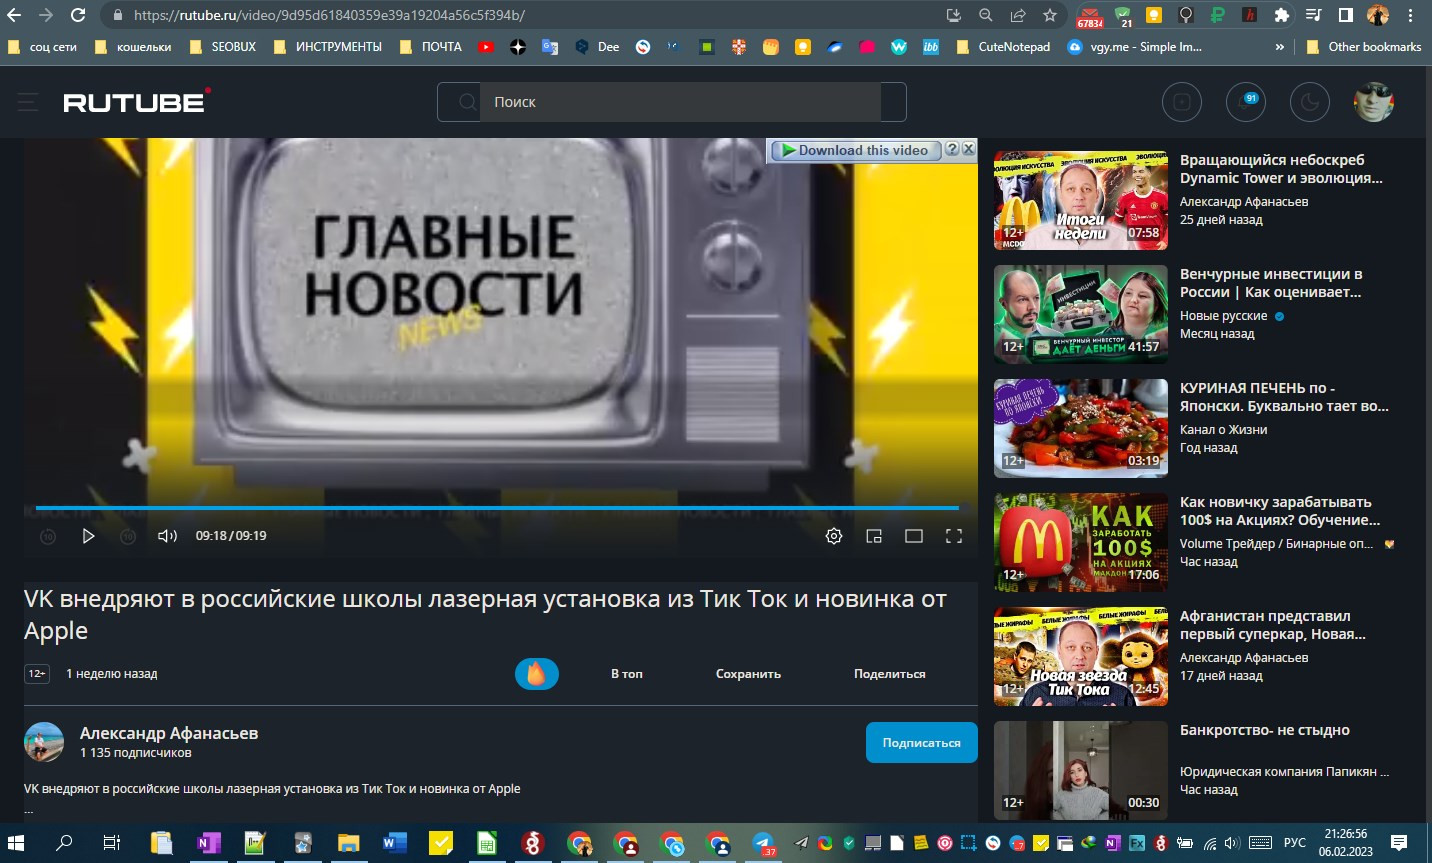Open Telegram in taskbar
The image size is (1432, 863).
tap(764, 843)
